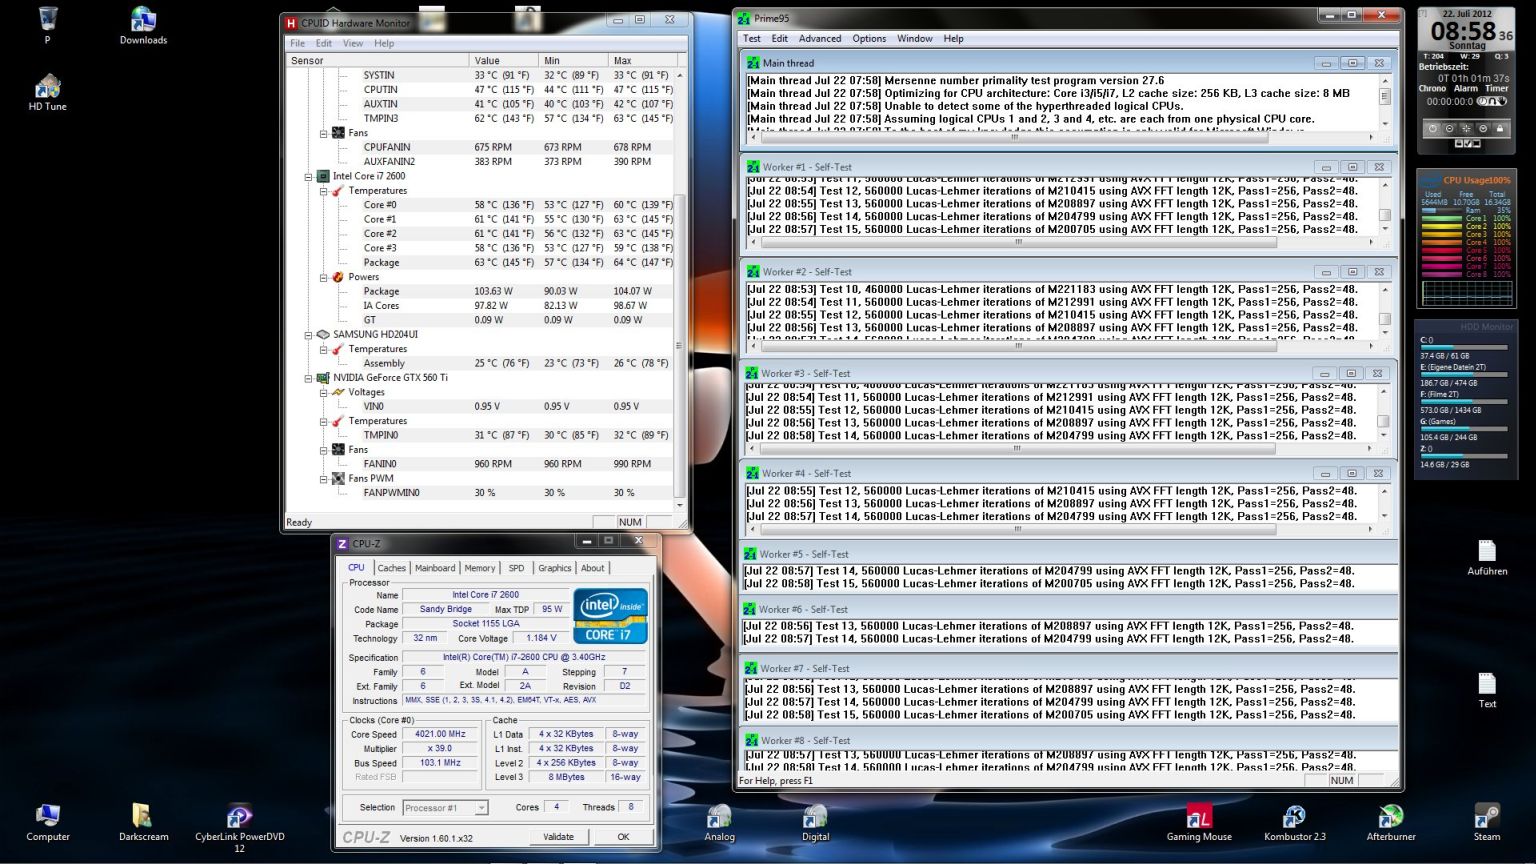Click the Intel Core i7 logo in CPU-Z
The height and width of the screenshot is (864, 1536).
click(x=610, y=616)
